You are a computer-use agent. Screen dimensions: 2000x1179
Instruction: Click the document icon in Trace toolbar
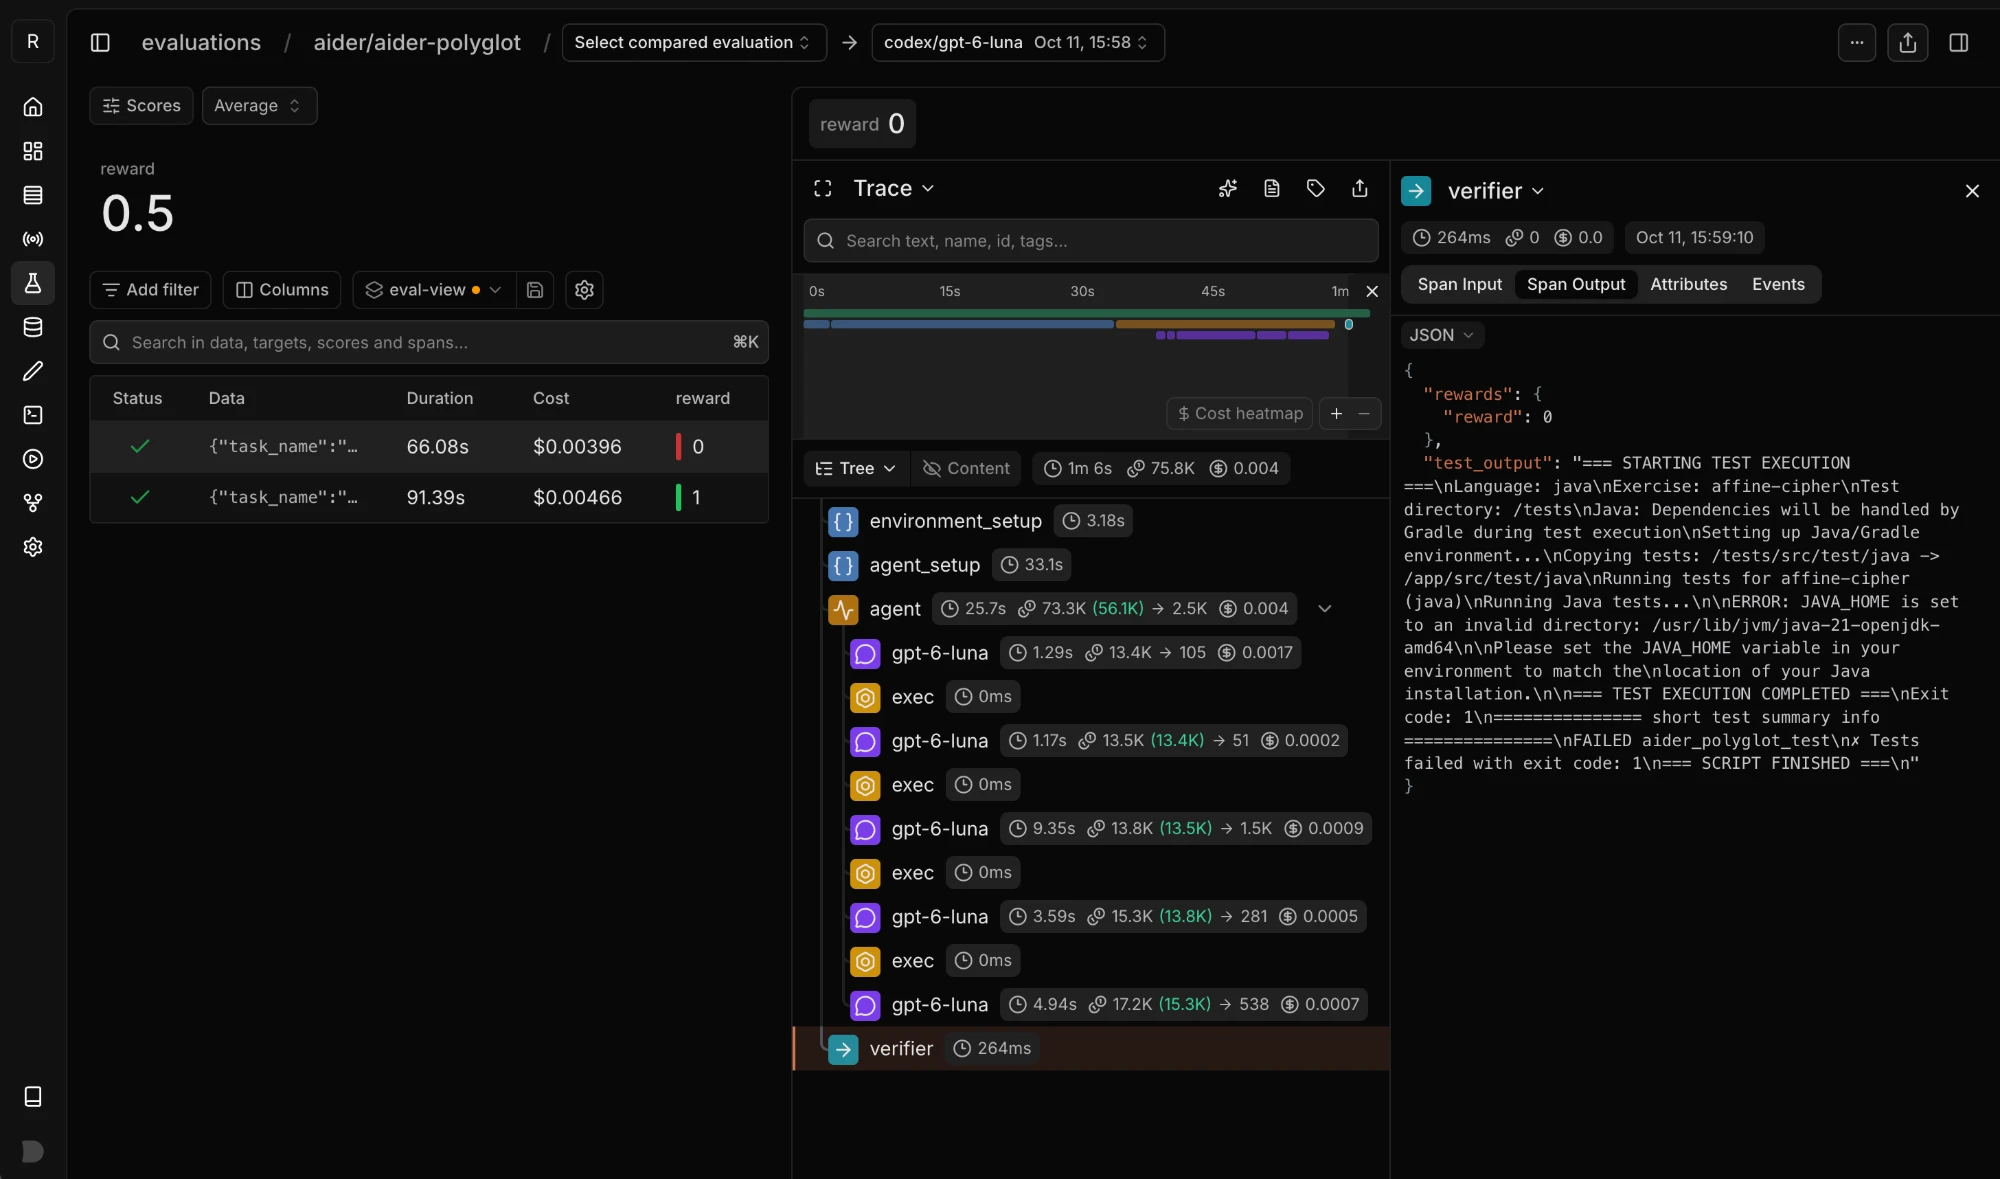point(1272,189)
